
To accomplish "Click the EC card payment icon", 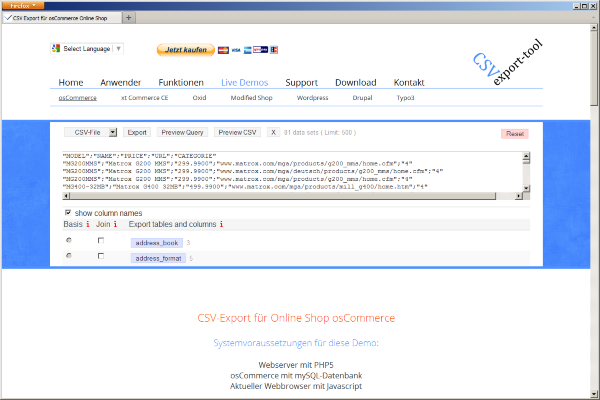I will [274, 50].
